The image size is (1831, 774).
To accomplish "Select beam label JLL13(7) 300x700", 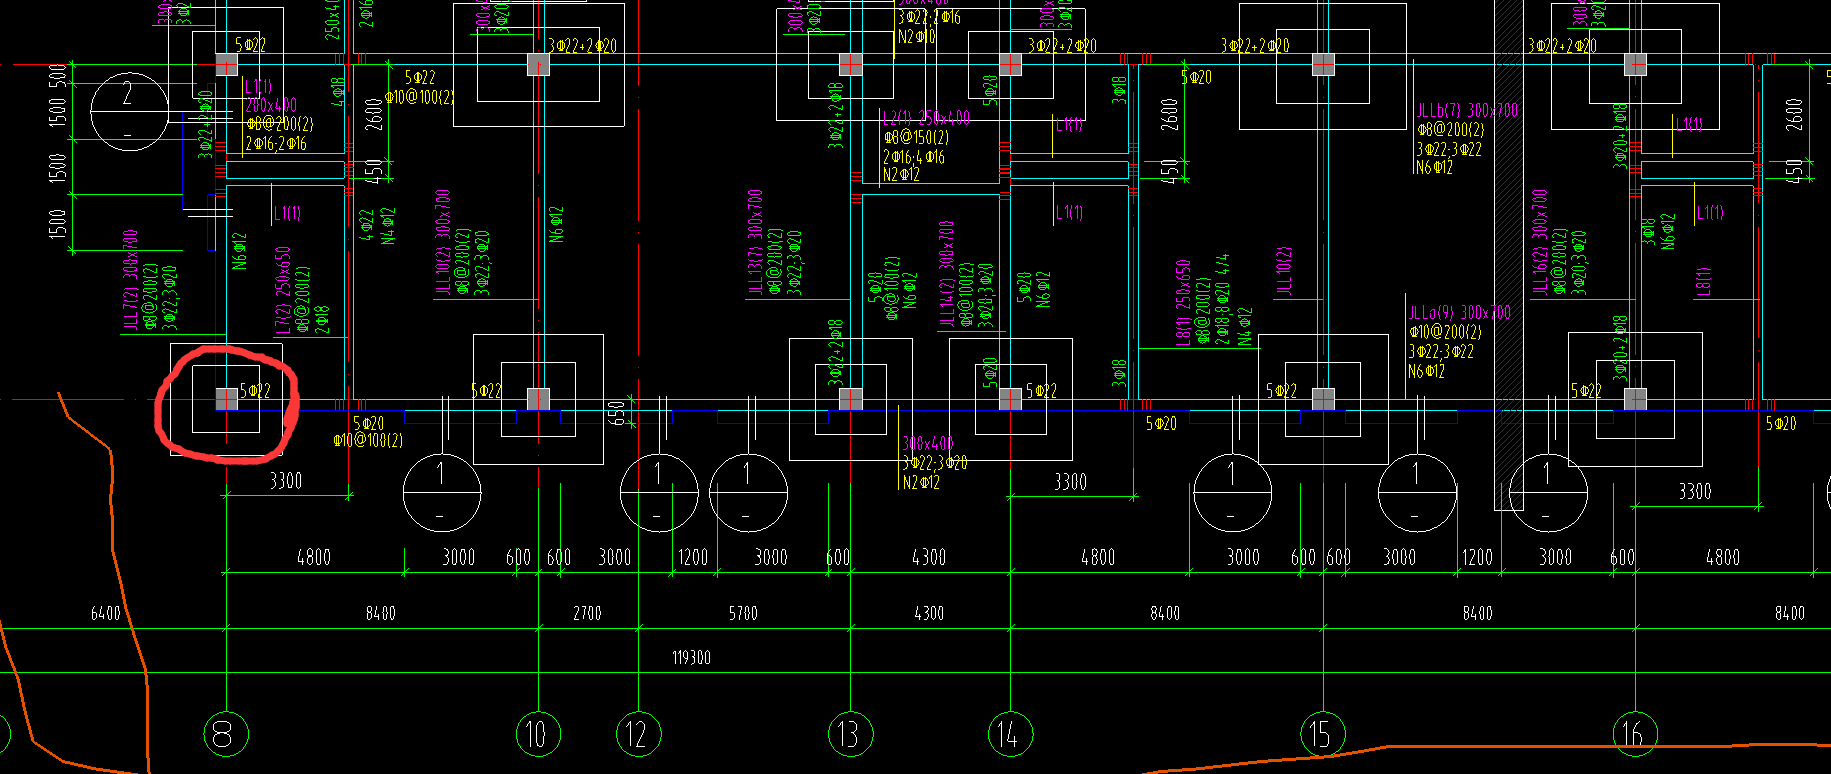I will point(755,243).
